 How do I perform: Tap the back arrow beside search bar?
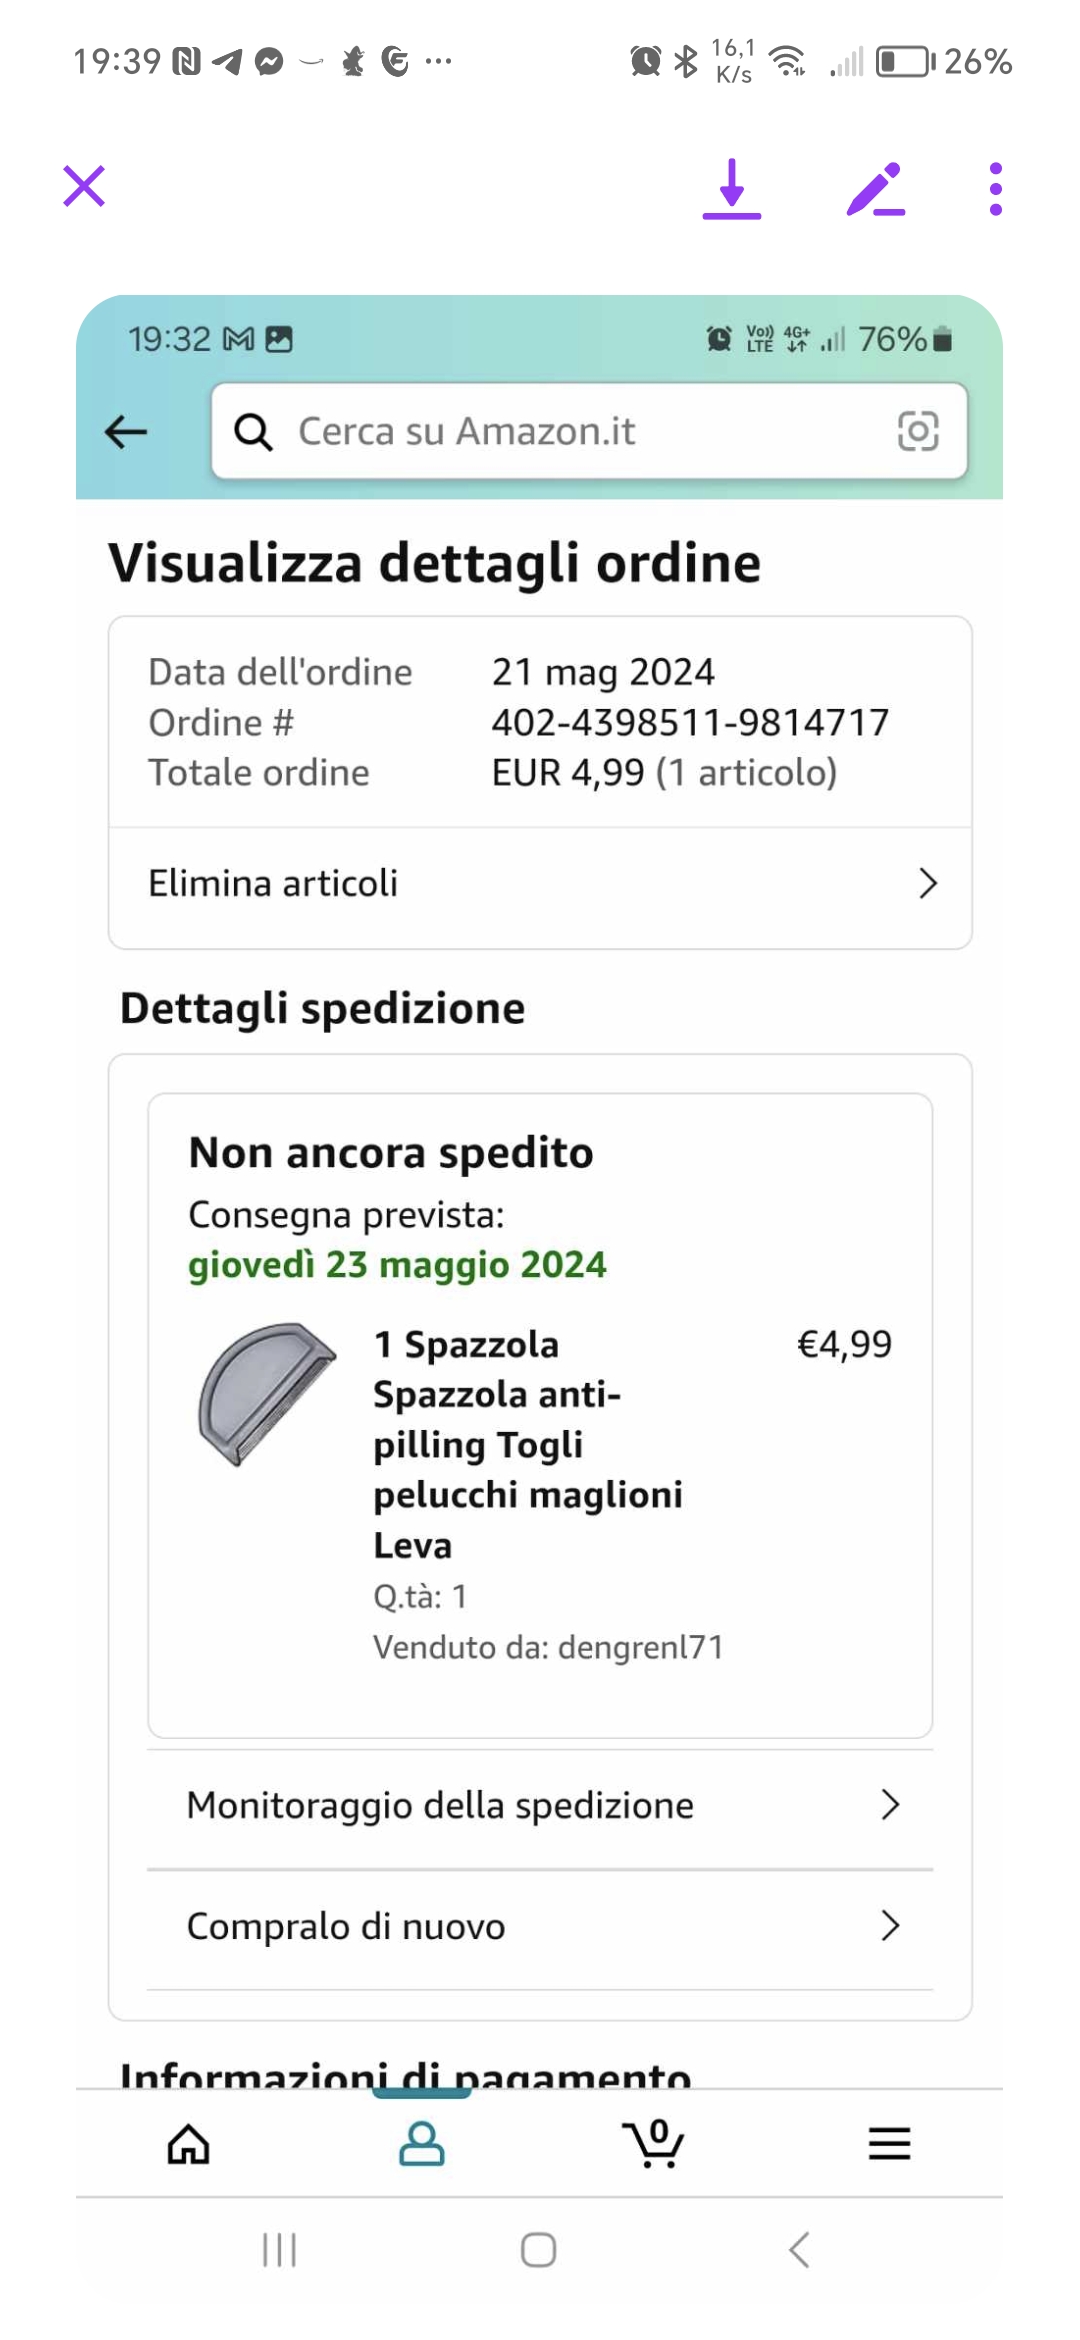(x=126, y=432)
